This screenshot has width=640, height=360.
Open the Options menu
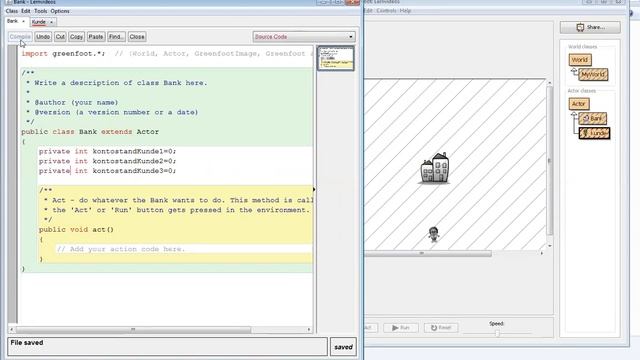(60, 11)
